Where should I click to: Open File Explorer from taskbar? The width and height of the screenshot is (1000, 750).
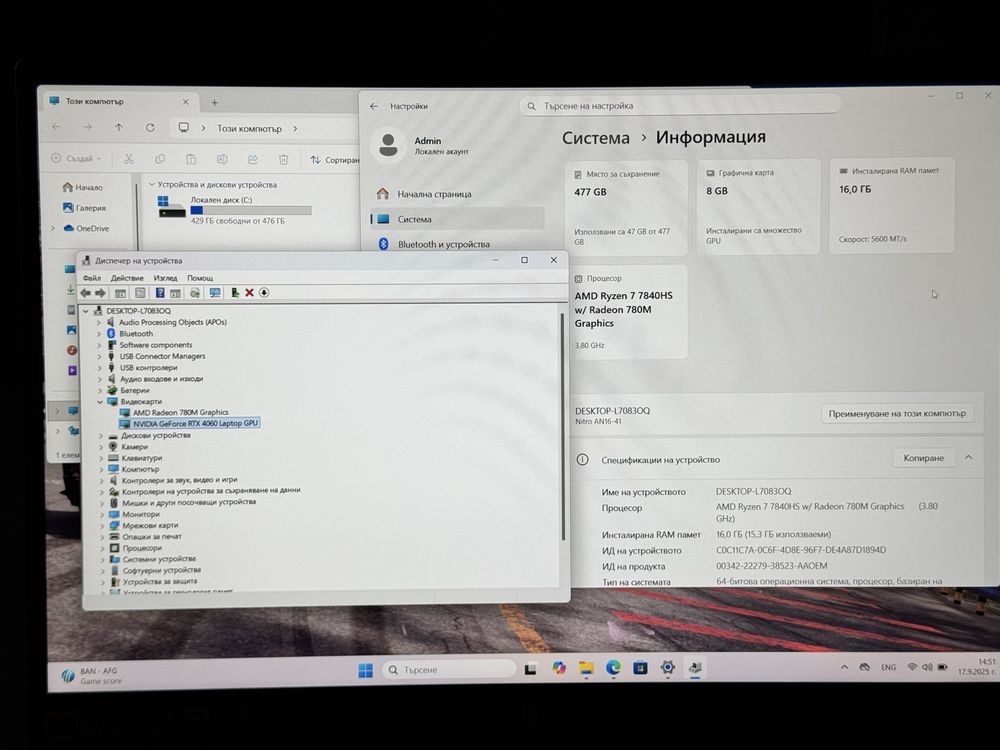pyautogui.click(x=586, y=668)
